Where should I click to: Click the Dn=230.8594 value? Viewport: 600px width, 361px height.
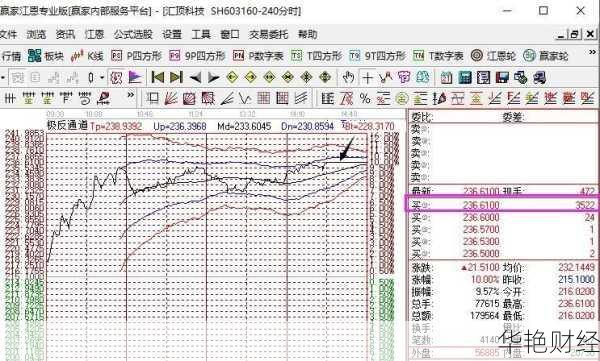[308, 126]
